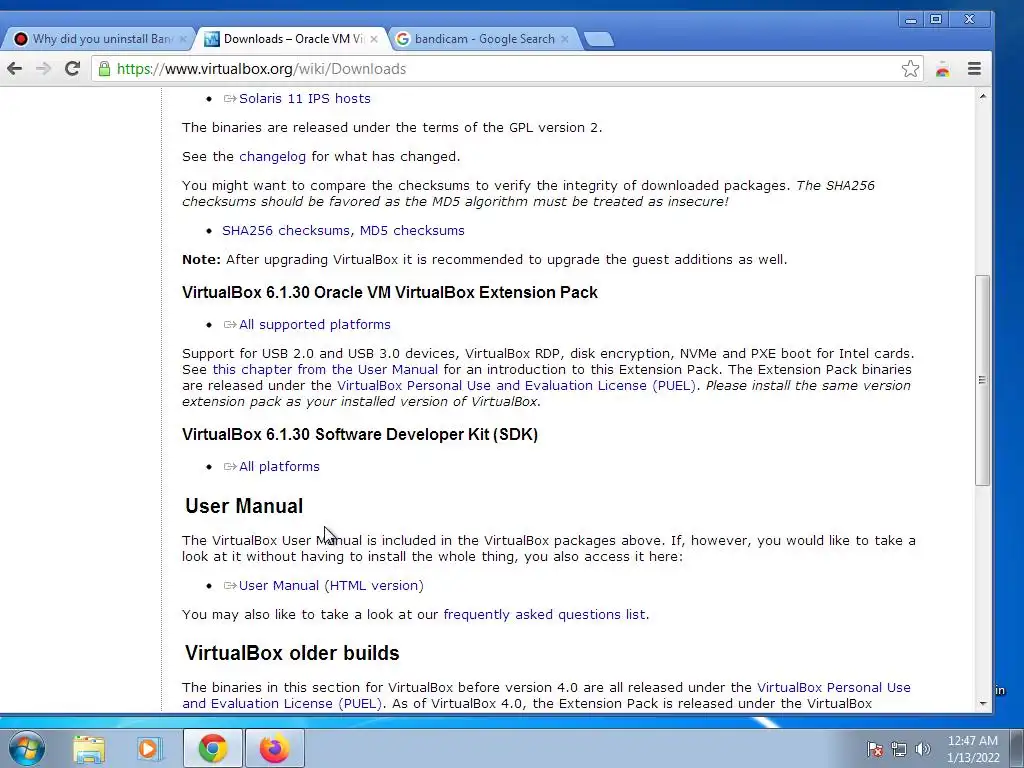Open the VirtualBox PUEL license link under Extension Pack

(517, 385)
